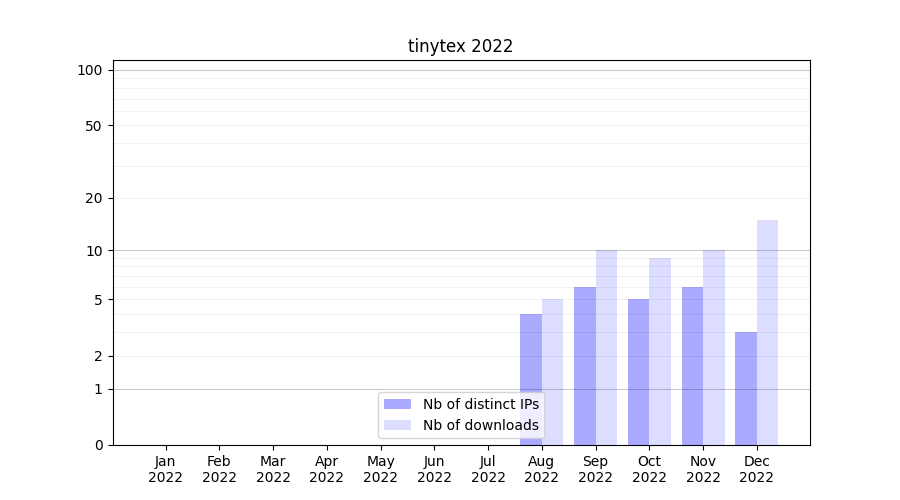Select the November distinct IPs bar

coord(692,366)
